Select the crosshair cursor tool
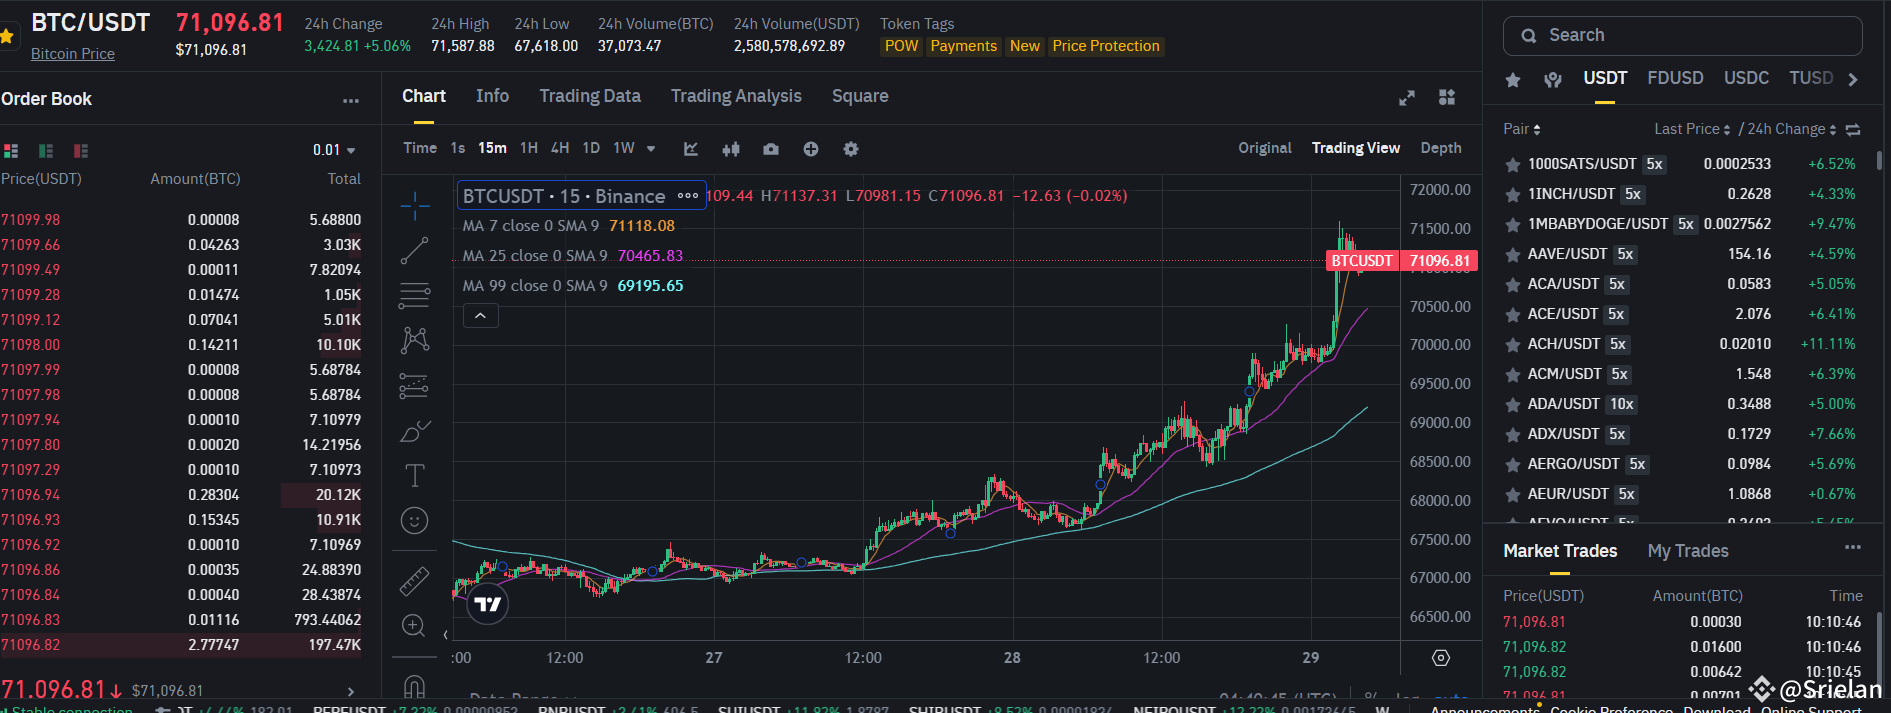The width and height of the screenshot is (1891, 713). (414, 207)
